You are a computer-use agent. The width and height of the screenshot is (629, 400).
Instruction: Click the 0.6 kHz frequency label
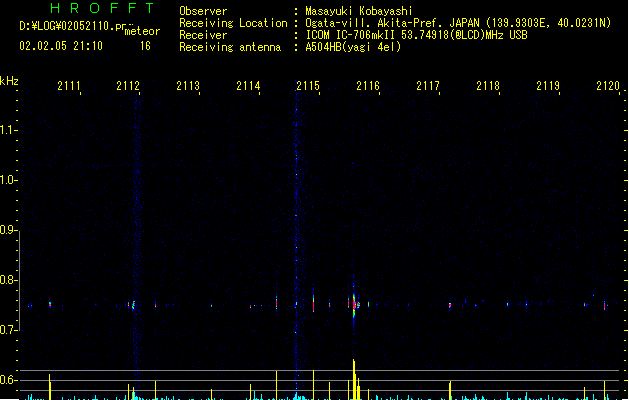pyautogui.click(x=8, y=380)
